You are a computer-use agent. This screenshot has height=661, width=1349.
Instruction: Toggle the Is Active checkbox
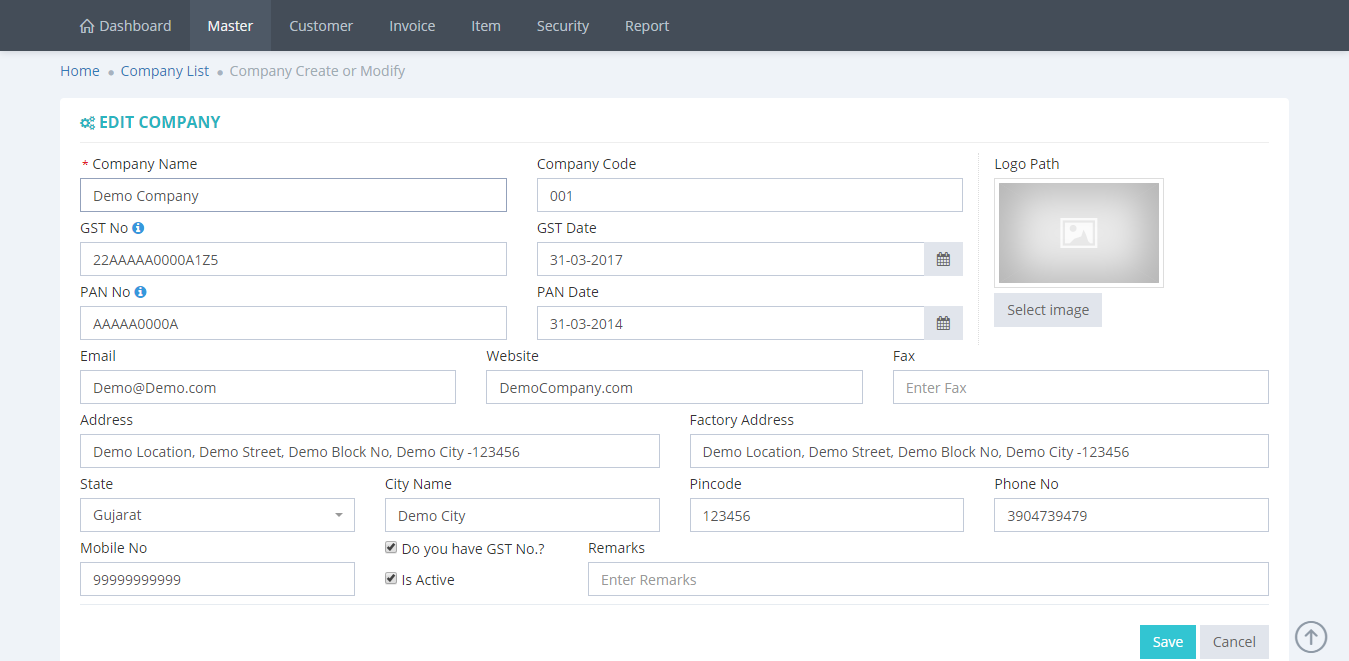pyautogui.click(x=391, y=579)
